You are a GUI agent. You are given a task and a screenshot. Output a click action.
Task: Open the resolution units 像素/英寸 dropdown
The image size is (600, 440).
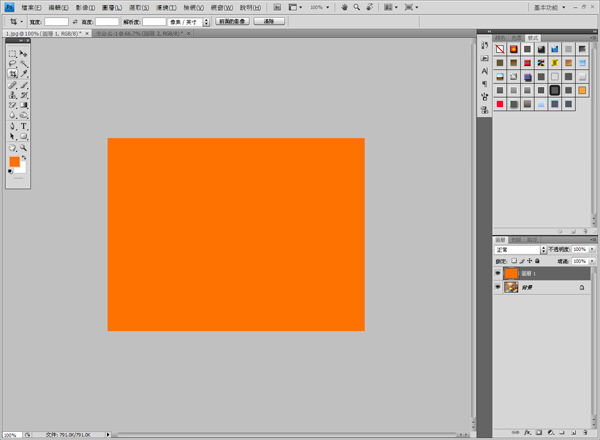coord(190,20)
